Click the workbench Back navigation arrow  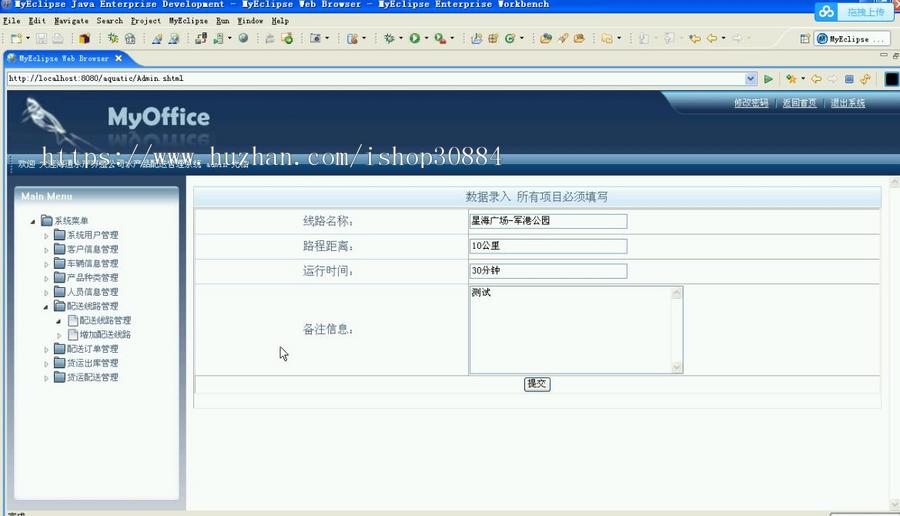(x=712, y=38)
